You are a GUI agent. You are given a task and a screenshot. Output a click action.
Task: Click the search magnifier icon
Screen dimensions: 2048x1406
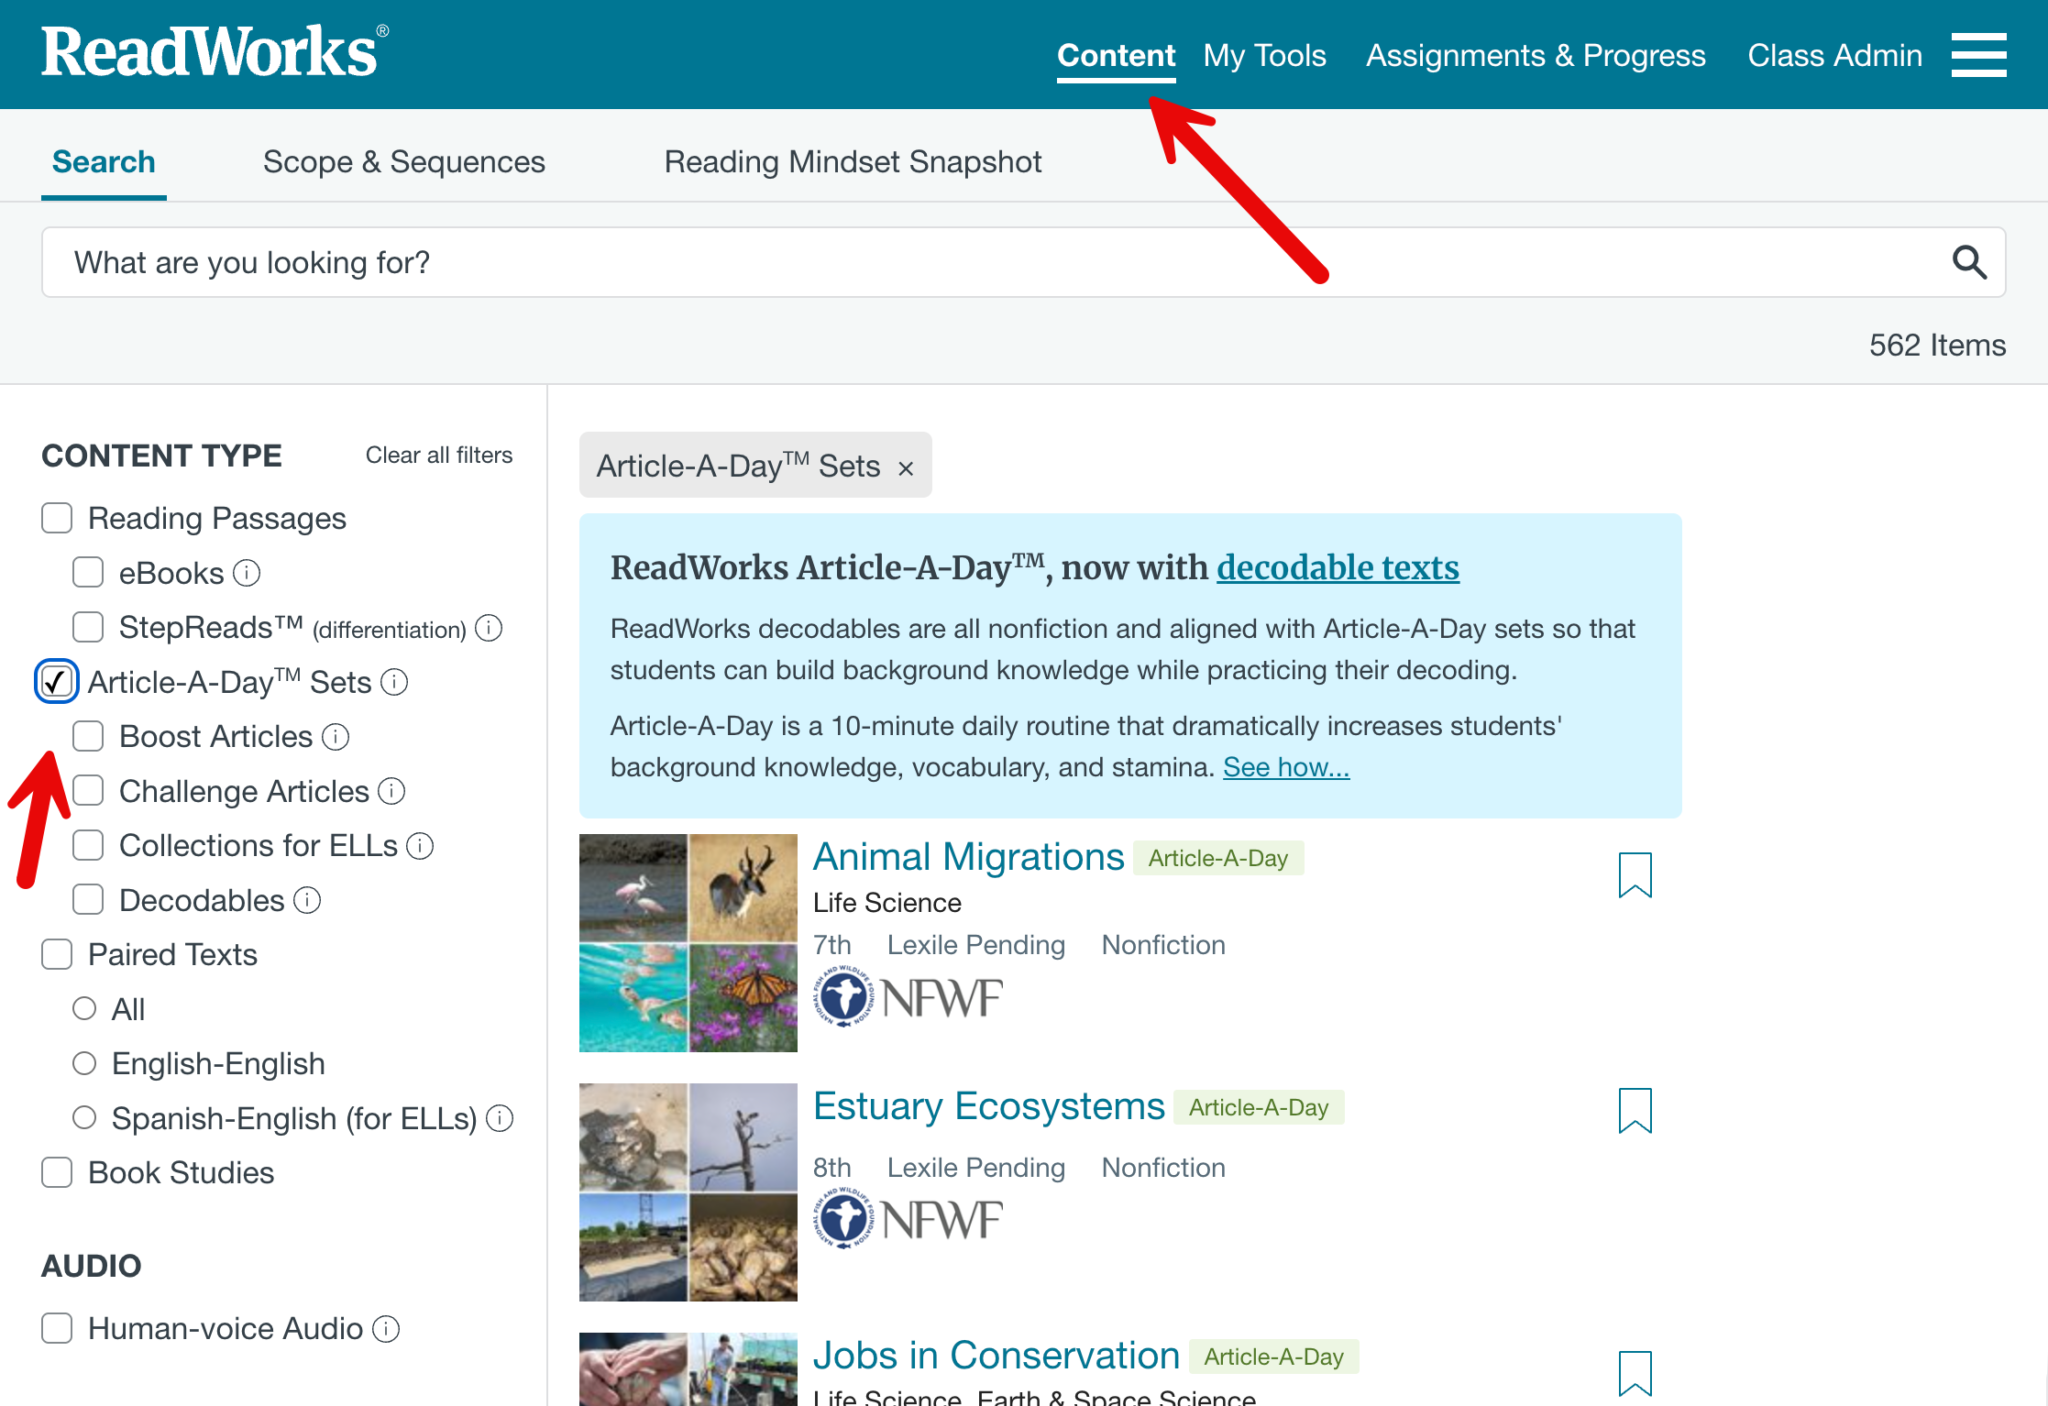coord(1969,262)
